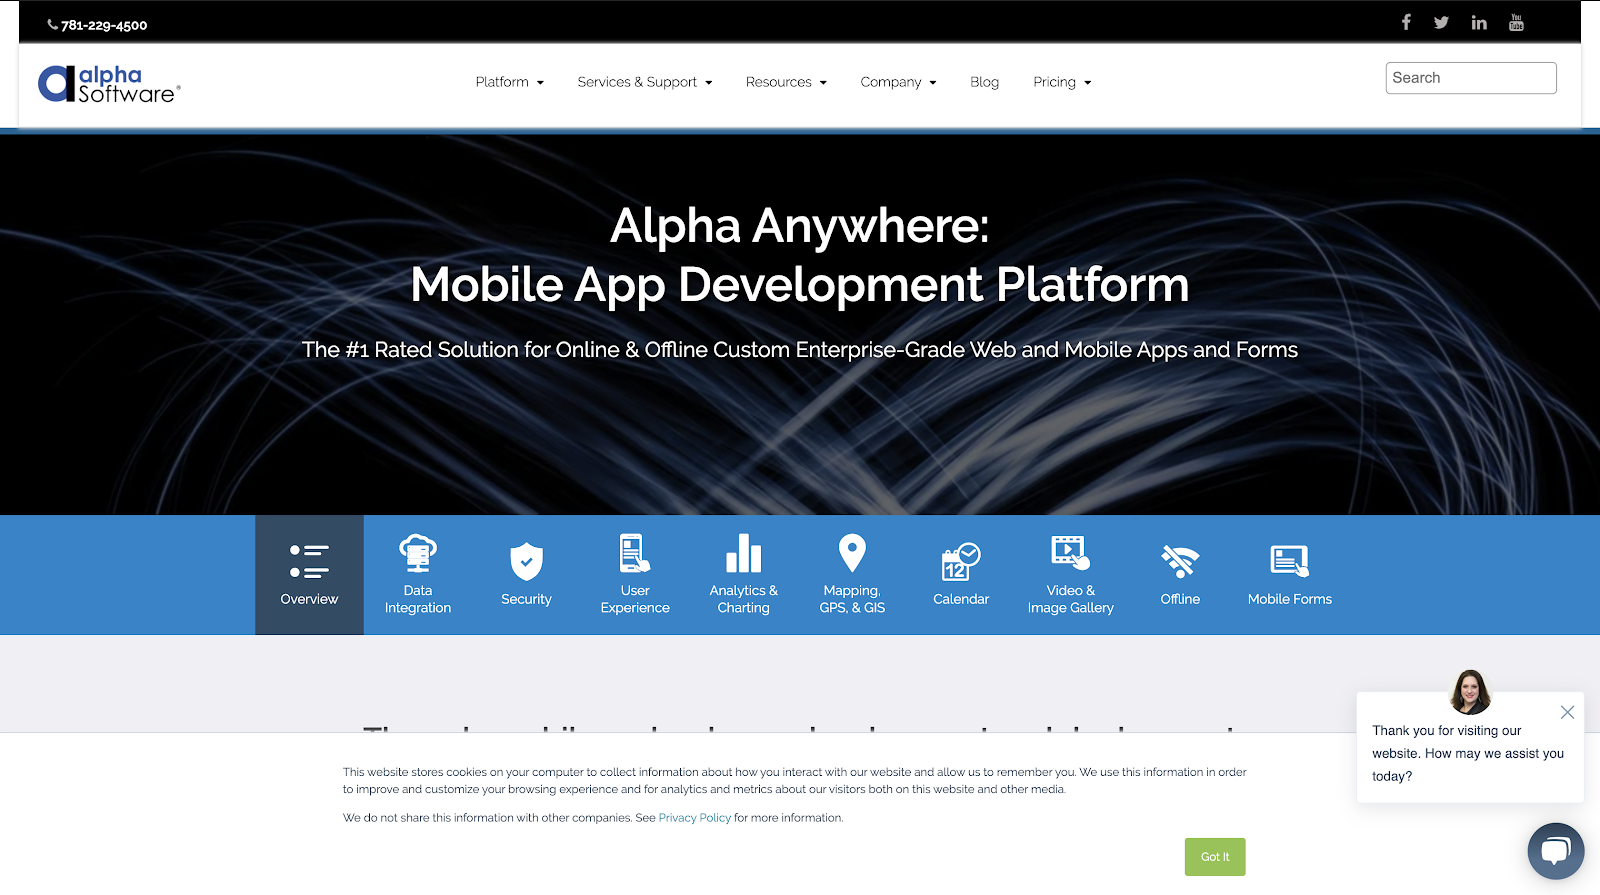Click the chat greeting message text
Screen dimensions: 1600x895
(1468, 753)
